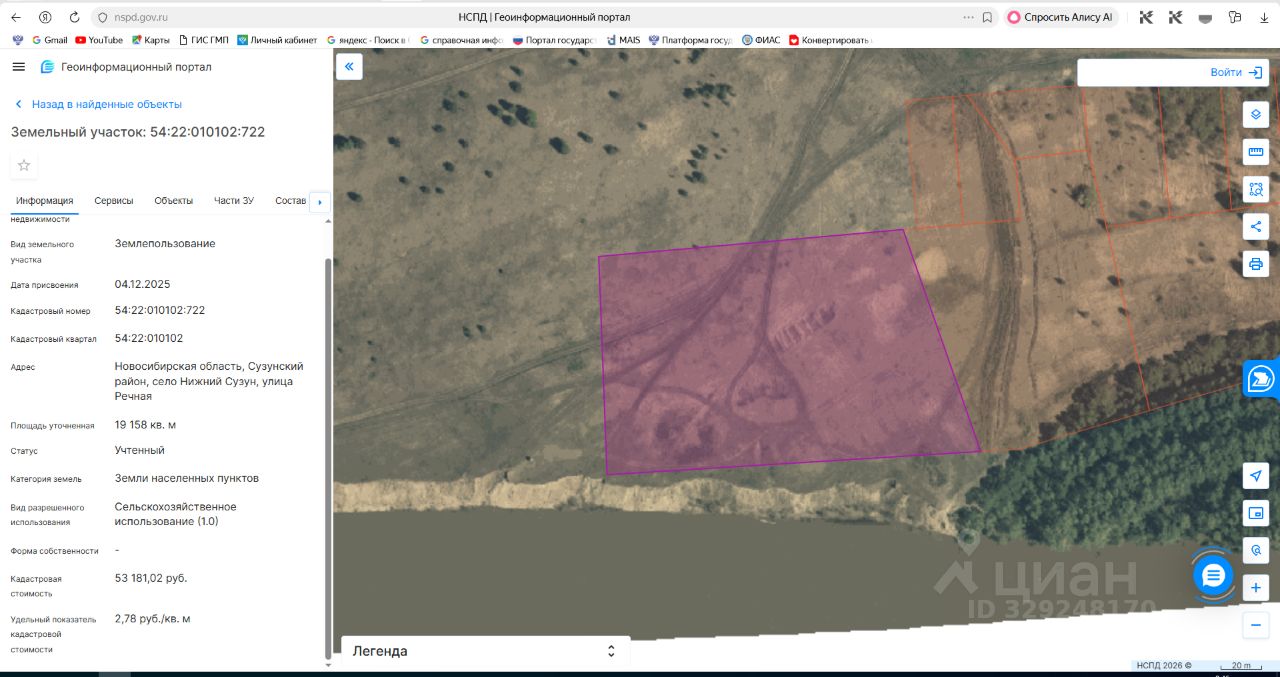Add parcel to favorites with star
Viewport: 1280px width, 677px height.
coord(24,165)
